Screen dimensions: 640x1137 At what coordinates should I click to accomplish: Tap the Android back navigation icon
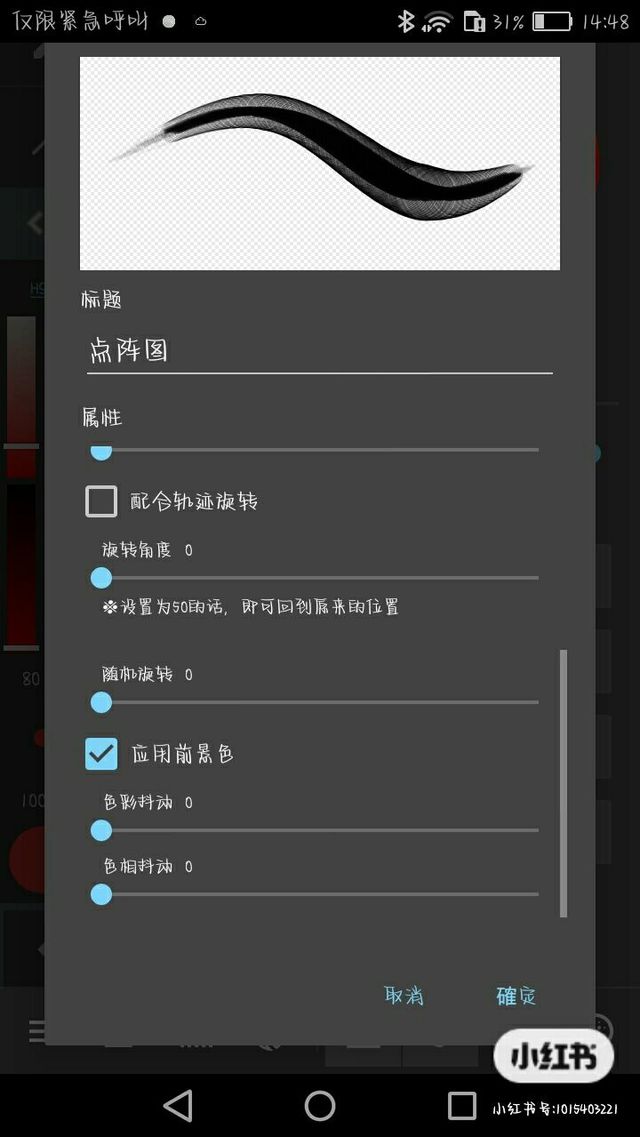point(178,1106)
